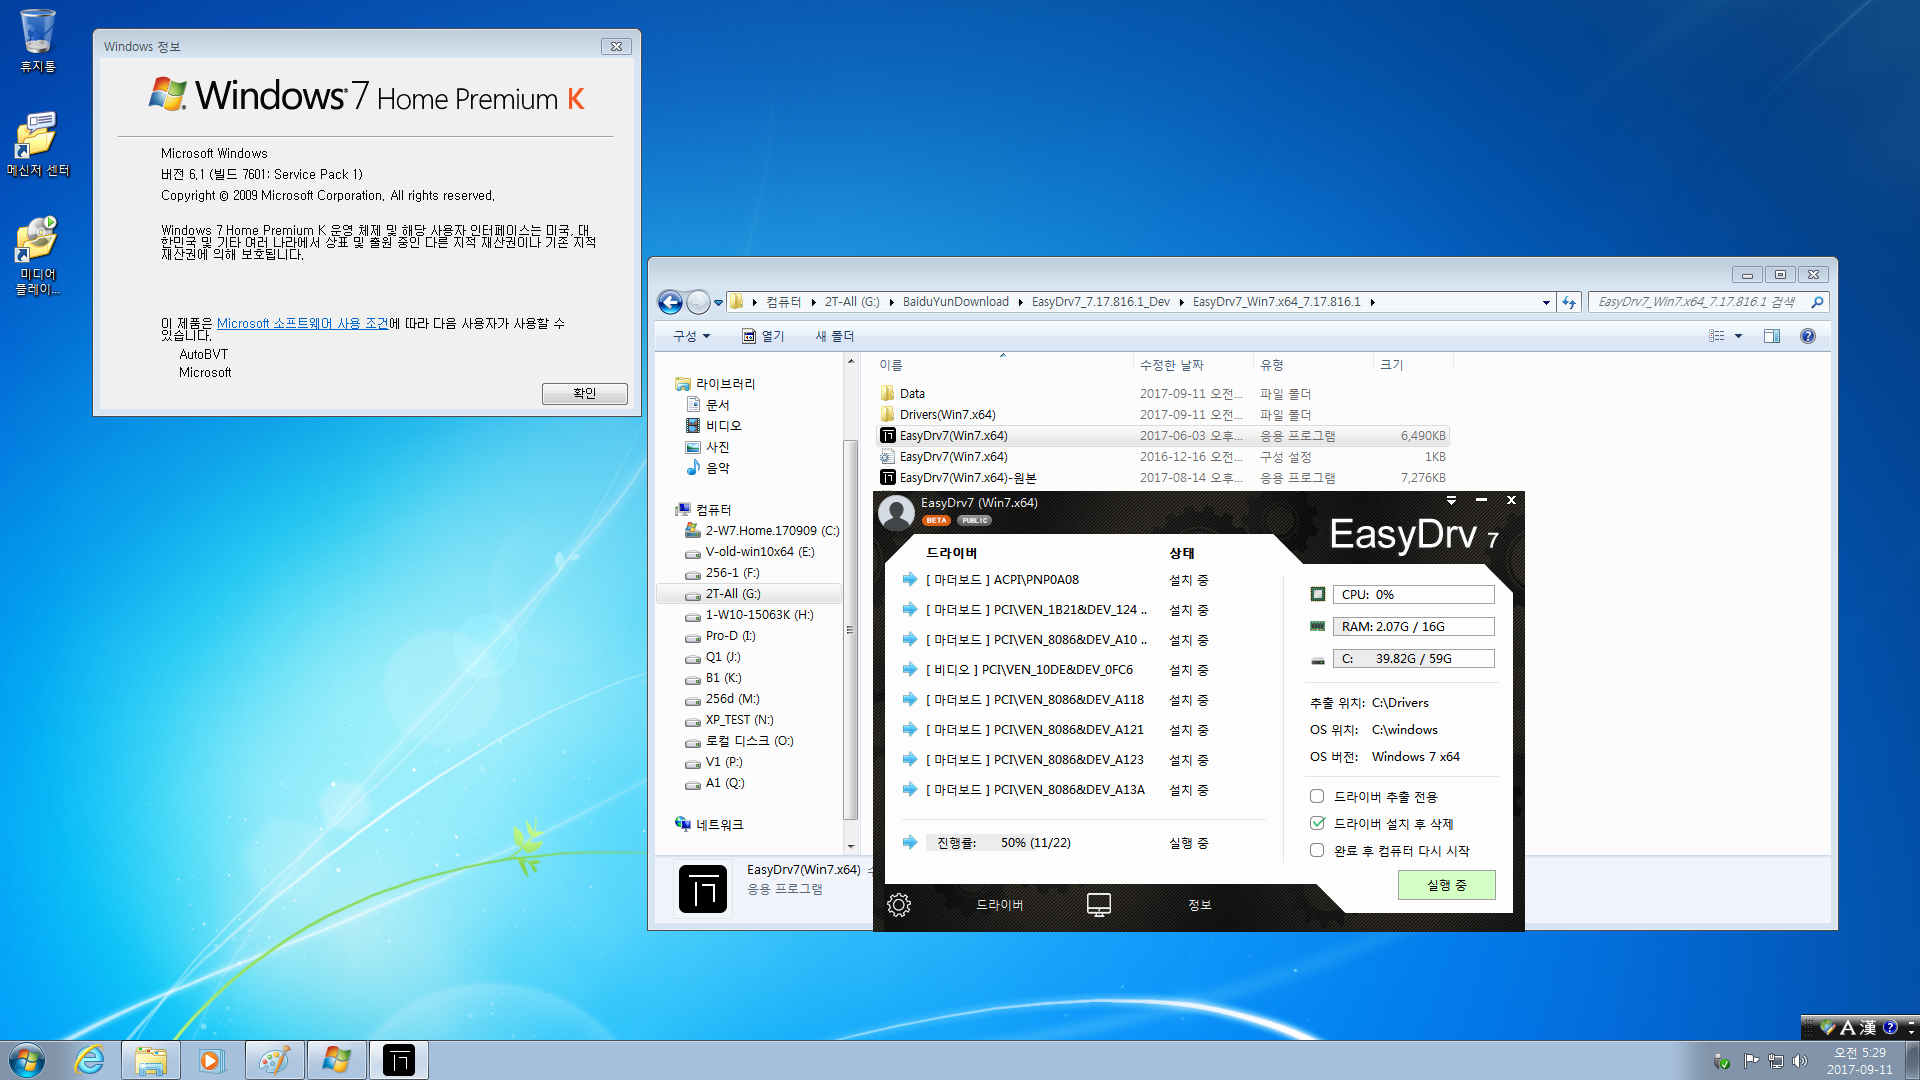This screenshot has height=1080, width=1920.
Task: Open EasyDrv title bar dropdown menu arrow
Action: point(1451,500)
